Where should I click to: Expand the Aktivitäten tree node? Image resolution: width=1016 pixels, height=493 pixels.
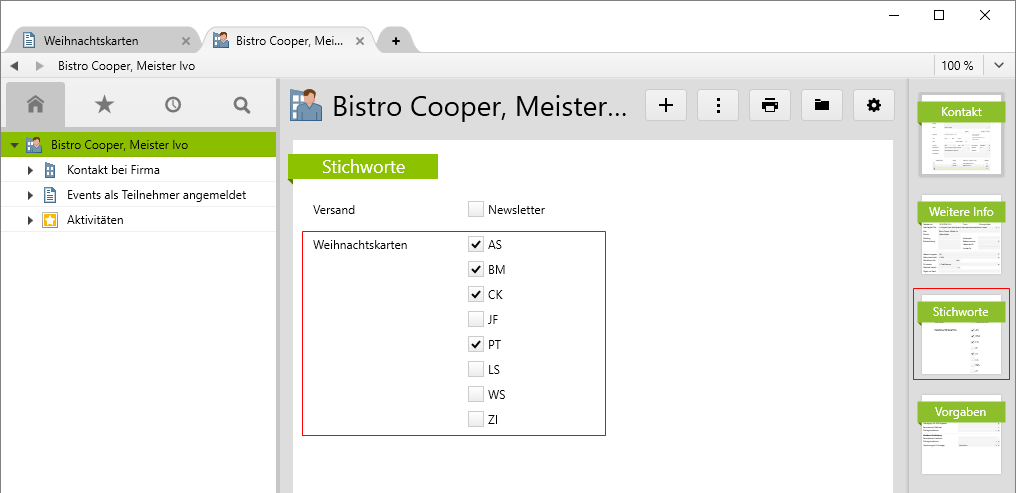pyautogui.click(x=31, y=220)
